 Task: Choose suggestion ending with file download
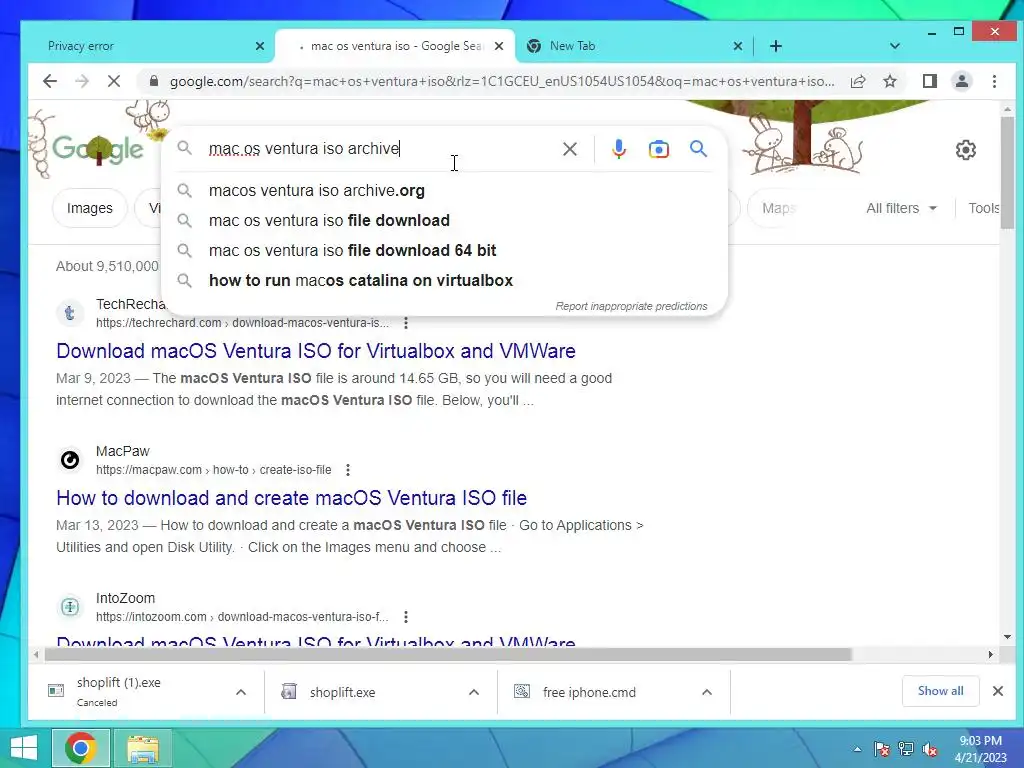(x=444, y=221)
